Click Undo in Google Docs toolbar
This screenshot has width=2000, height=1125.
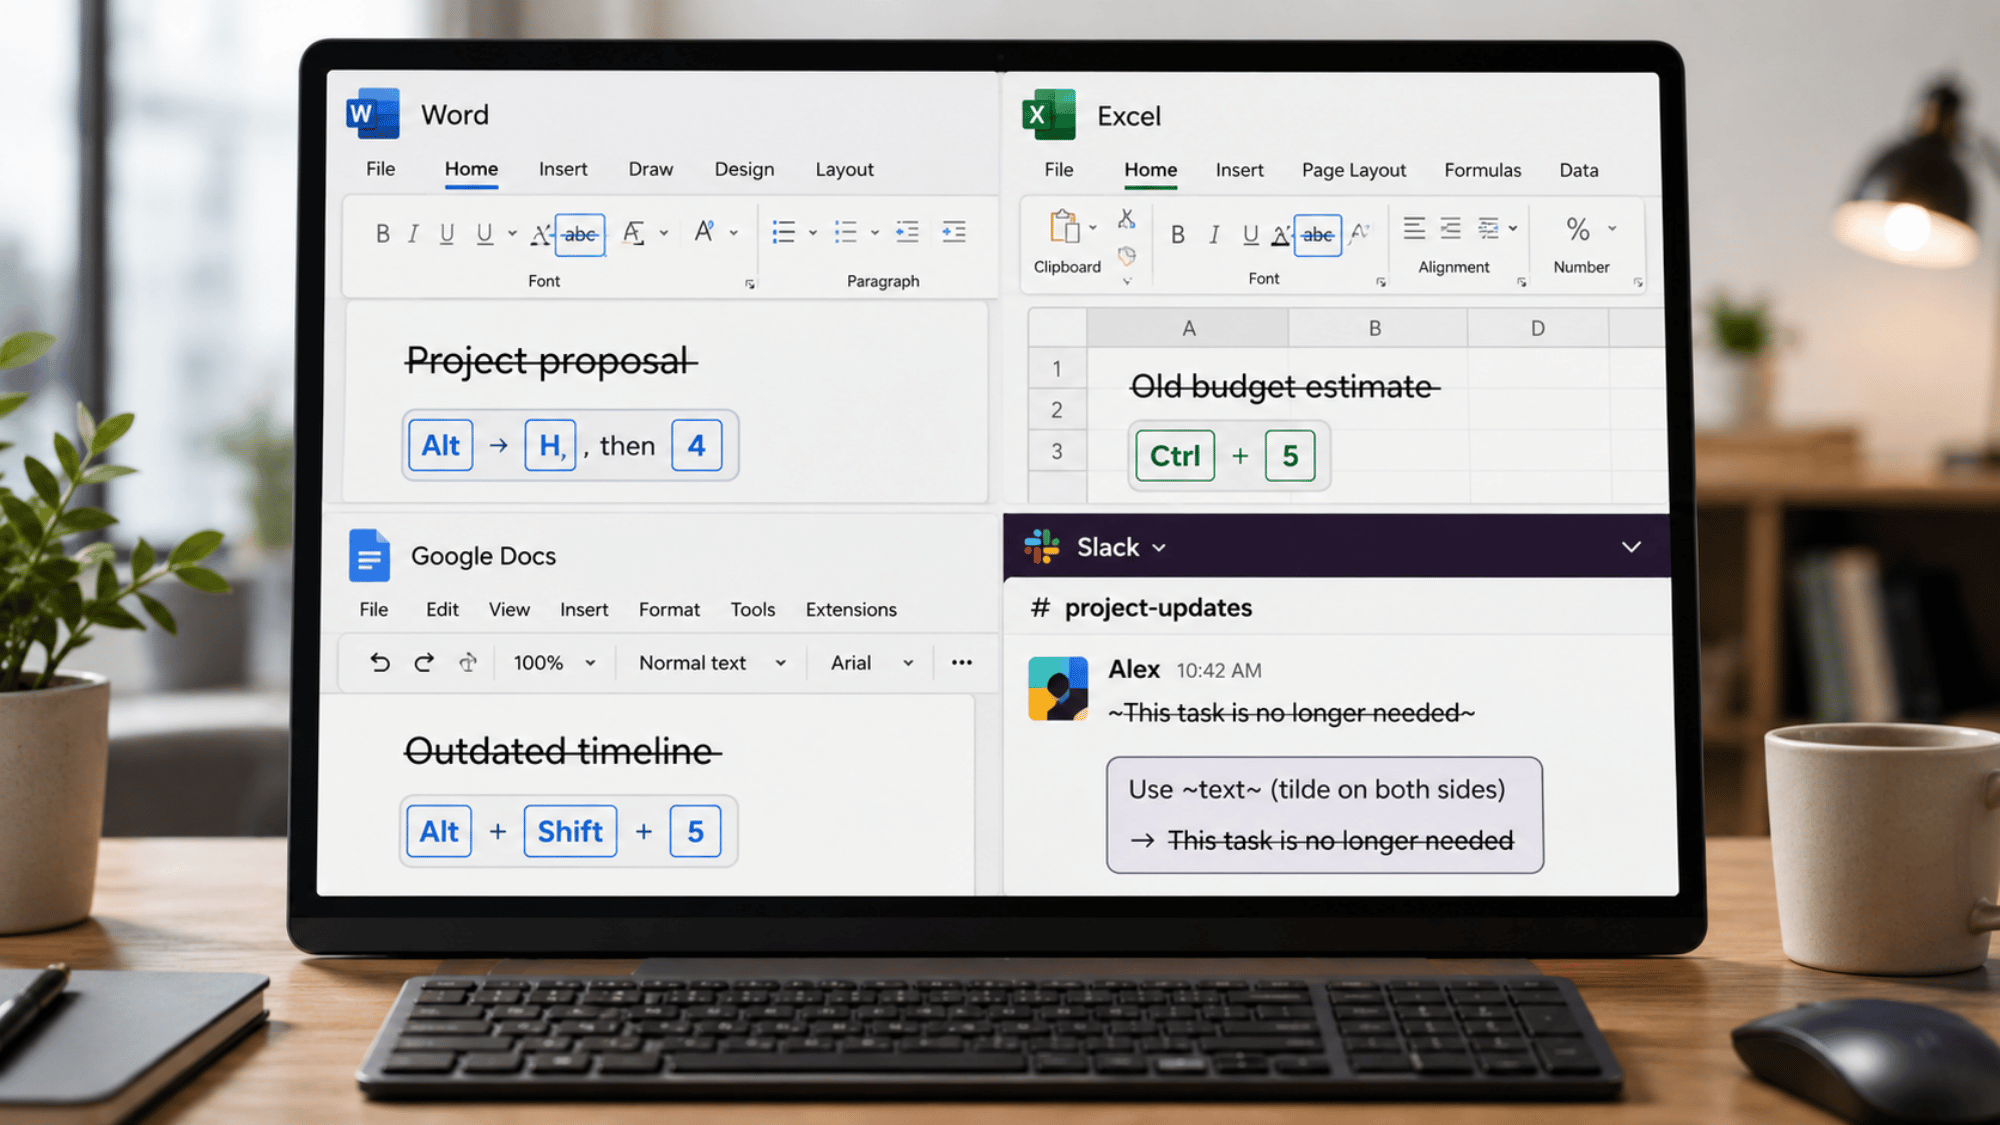pos(379,662)
